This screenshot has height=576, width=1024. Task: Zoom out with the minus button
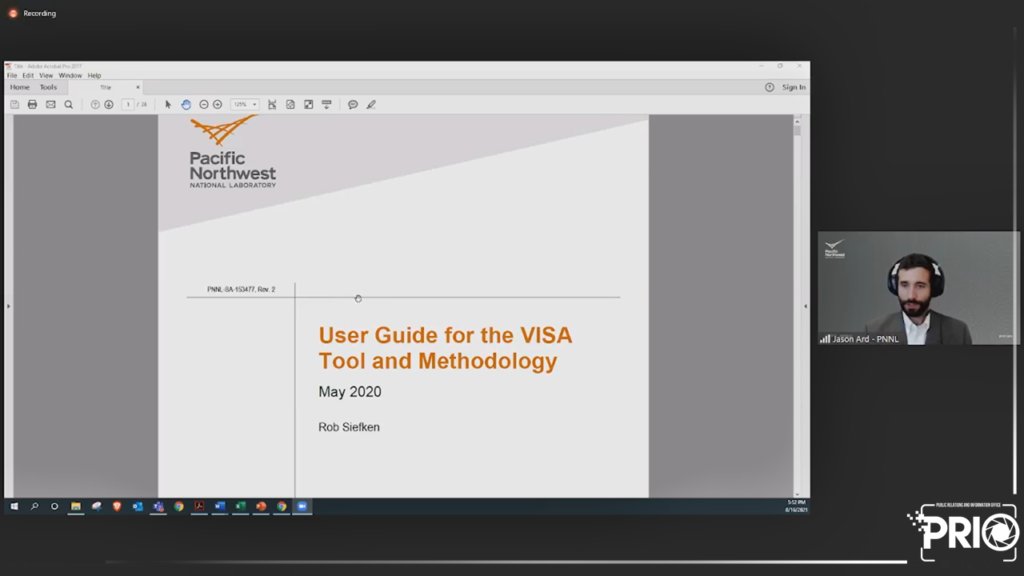point(204,104)
